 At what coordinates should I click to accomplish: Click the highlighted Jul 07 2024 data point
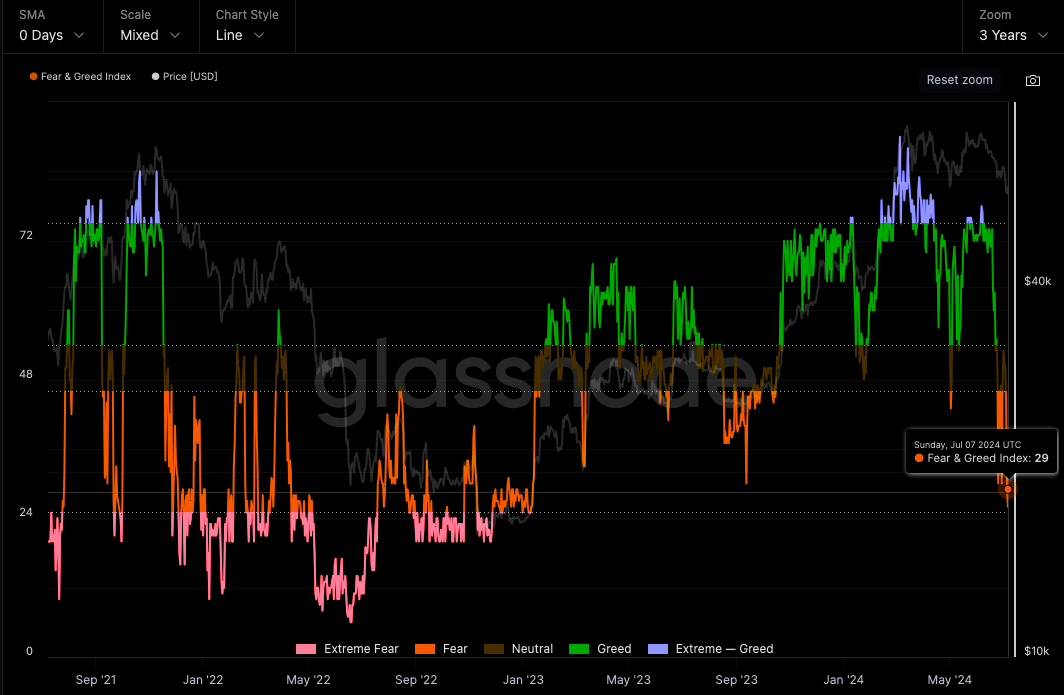pos(1008,489)
